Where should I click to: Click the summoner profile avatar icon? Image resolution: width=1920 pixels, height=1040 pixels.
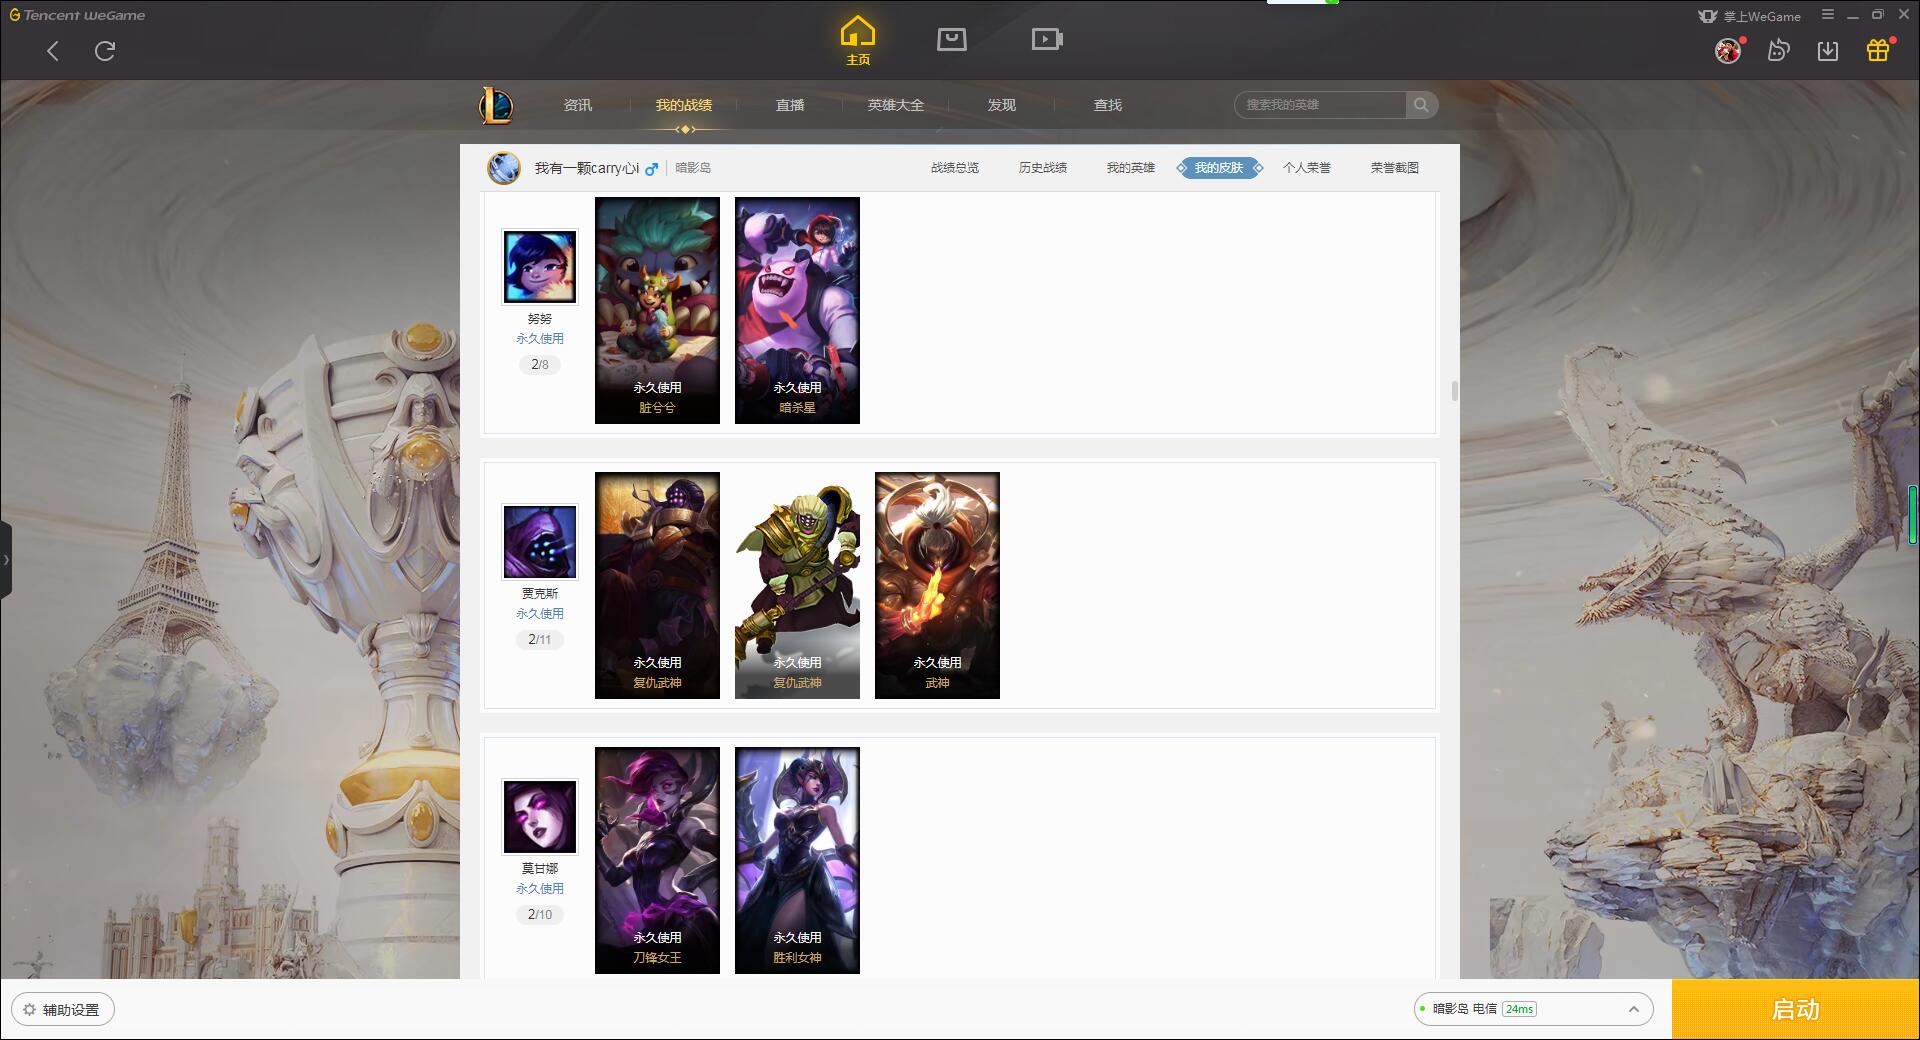click(504, 168)
